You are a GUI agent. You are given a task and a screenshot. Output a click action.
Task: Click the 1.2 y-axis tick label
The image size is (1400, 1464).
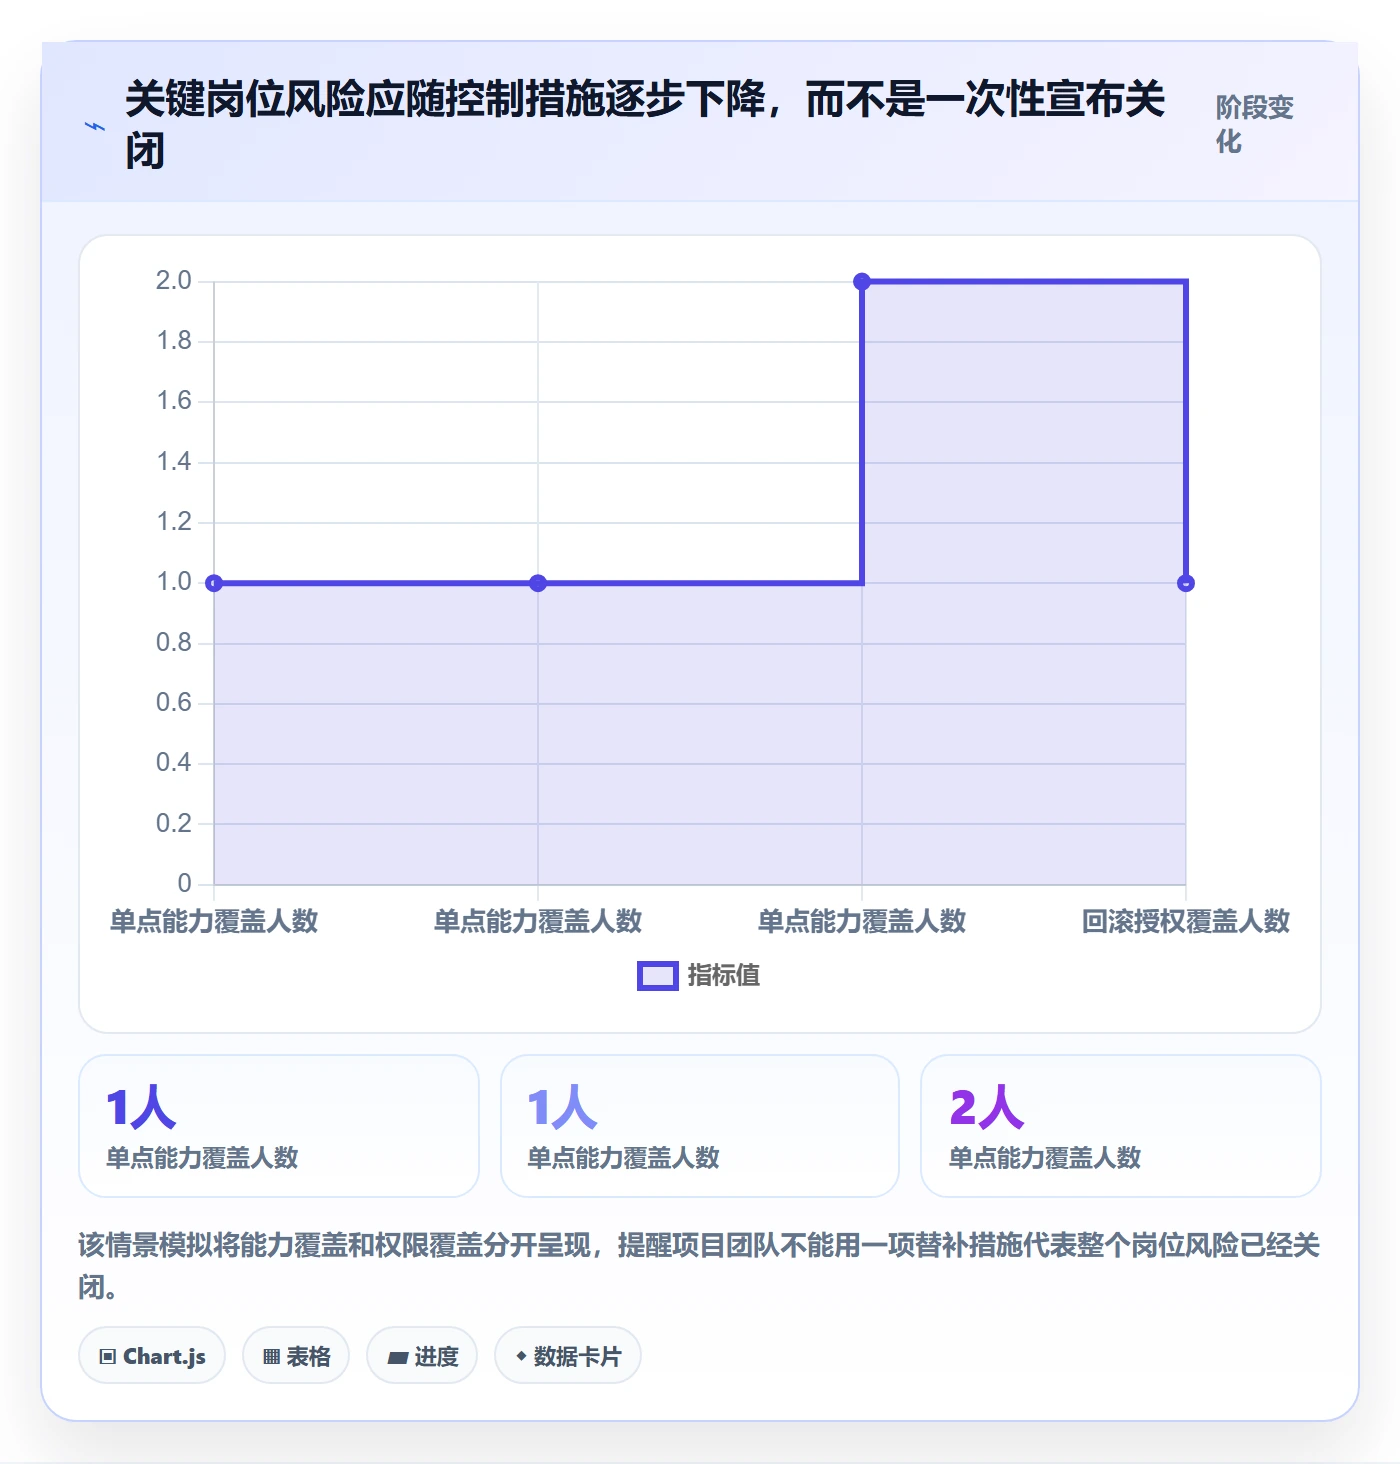coord(174,522)
